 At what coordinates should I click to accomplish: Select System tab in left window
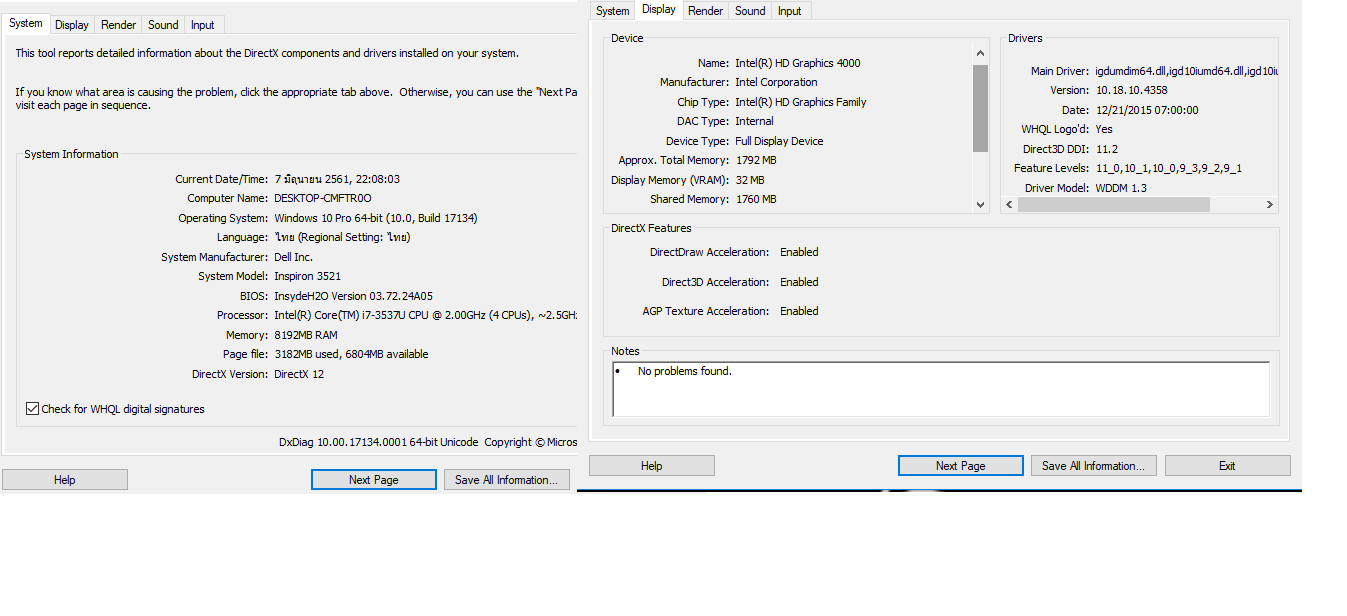click(x=26, y=23)
